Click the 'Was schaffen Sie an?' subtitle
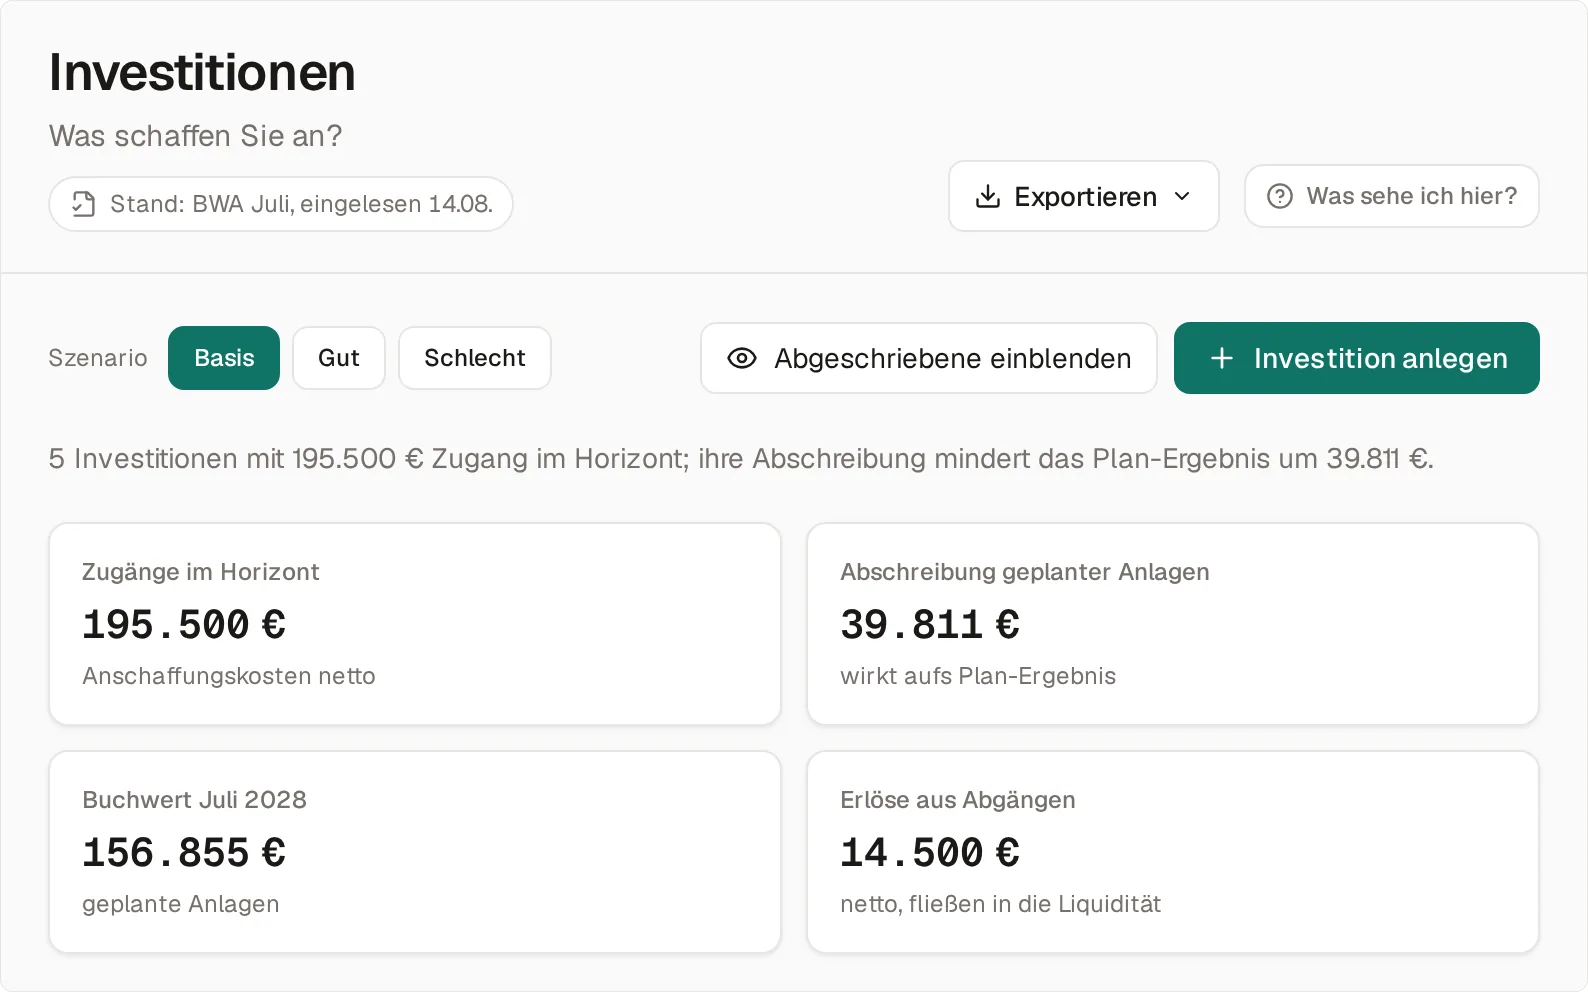Screen dimensions: 1588x992 [196, 136]
